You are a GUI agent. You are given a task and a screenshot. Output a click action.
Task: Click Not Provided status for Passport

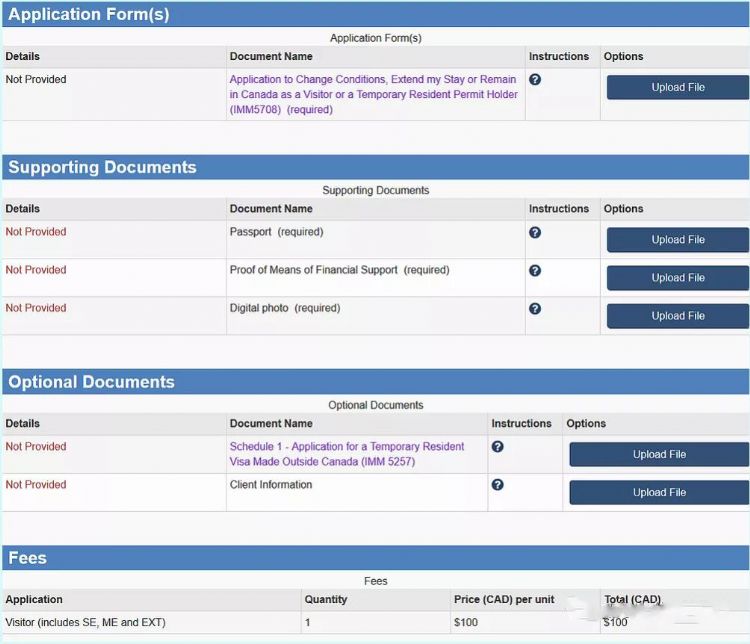(x=36, y=232)
